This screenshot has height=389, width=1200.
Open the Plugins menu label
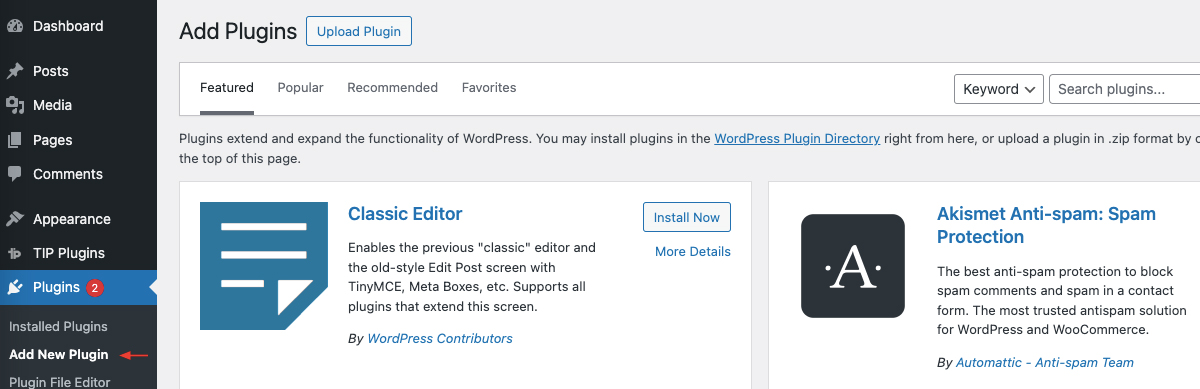(56, 288)
